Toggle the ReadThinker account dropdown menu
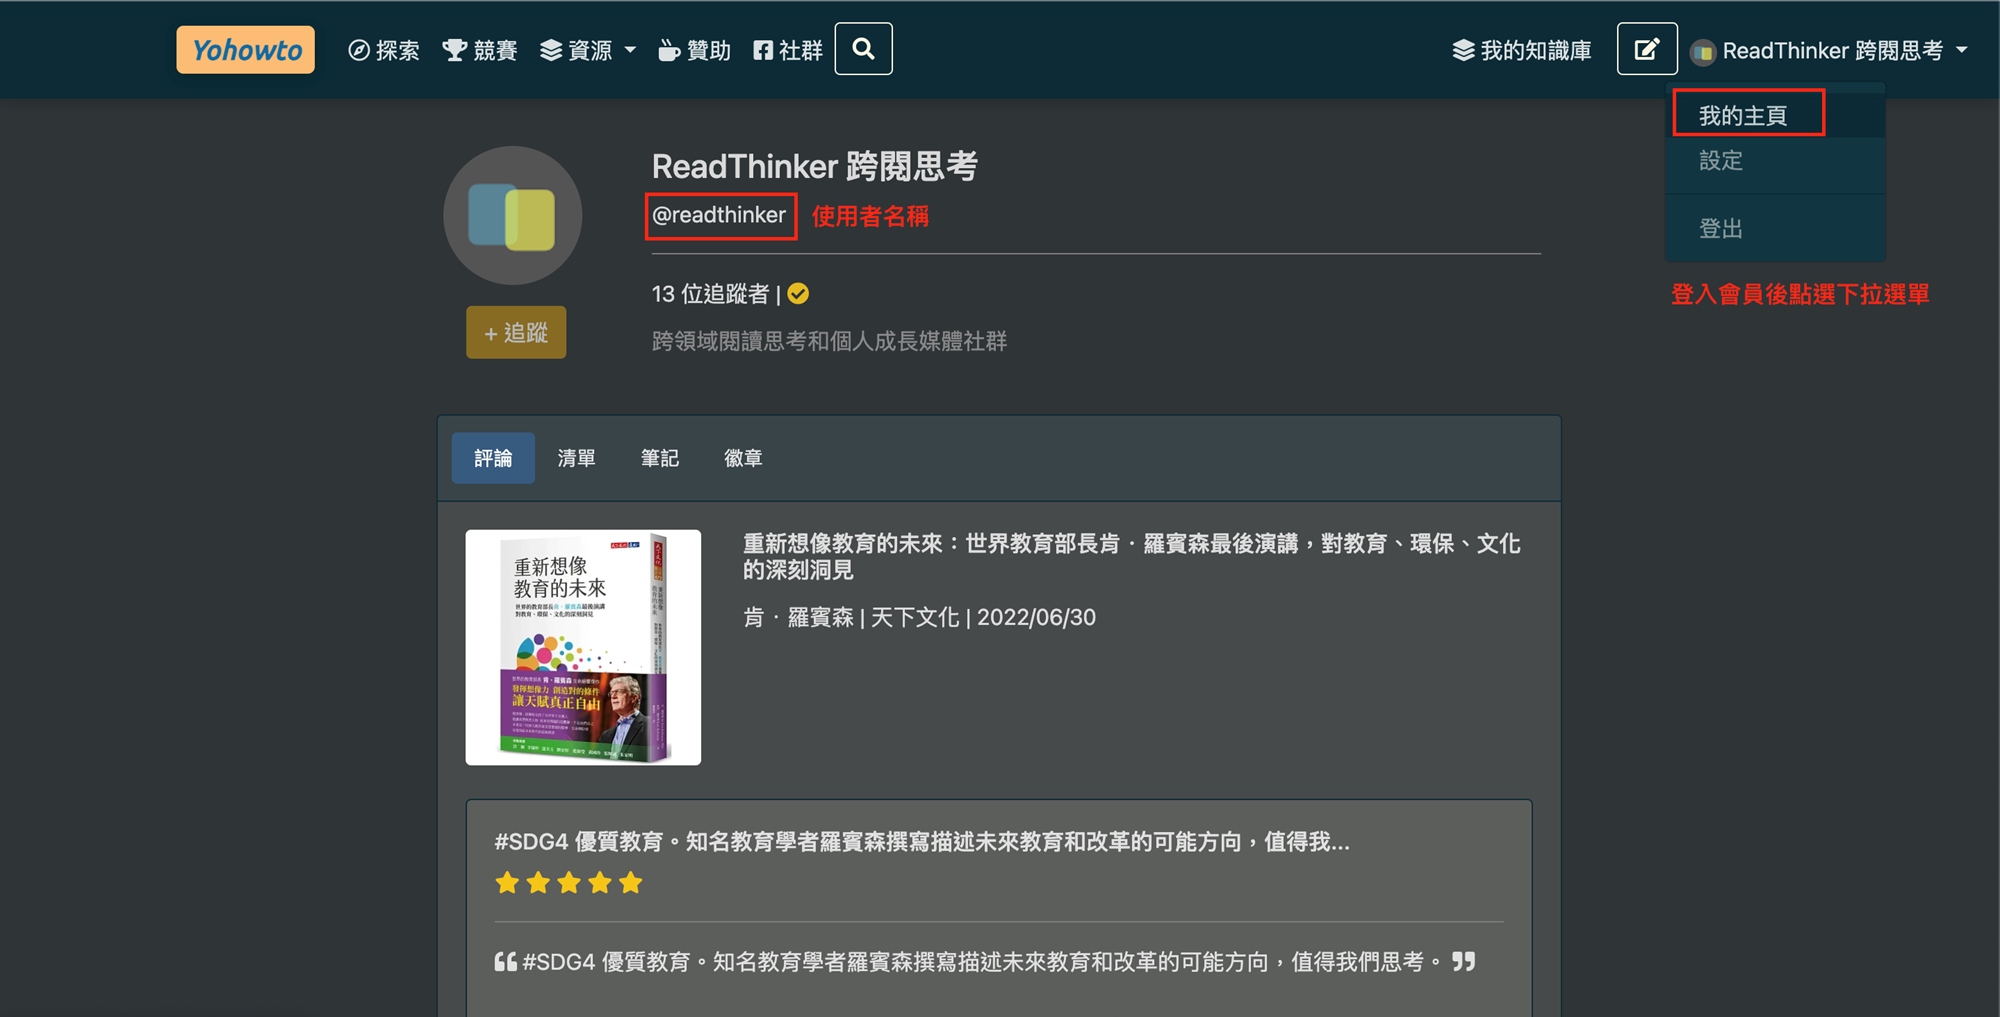 point(1829,50)
